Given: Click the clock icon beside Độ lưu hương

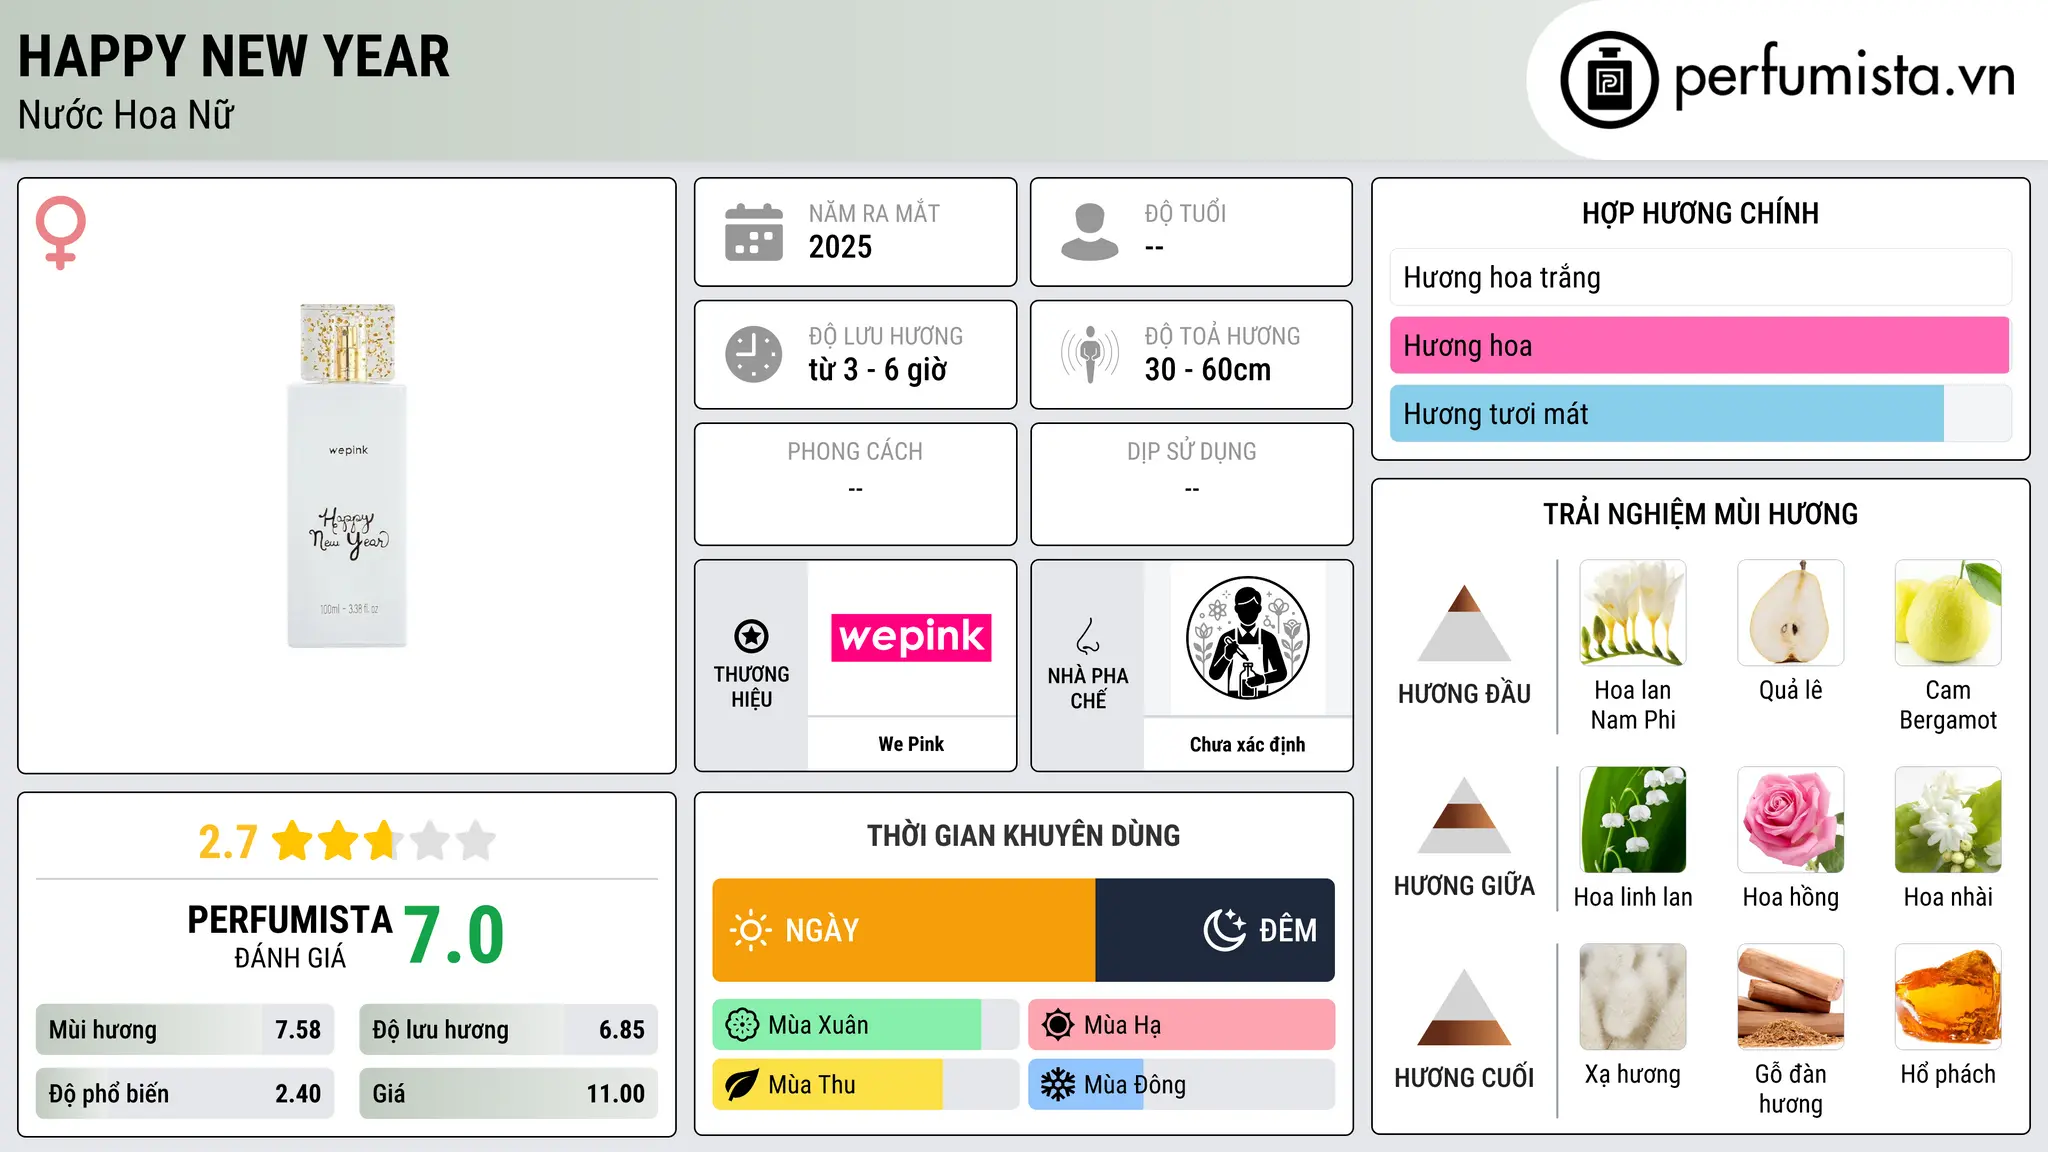Looking at the screenshot, I should [754, 354].
